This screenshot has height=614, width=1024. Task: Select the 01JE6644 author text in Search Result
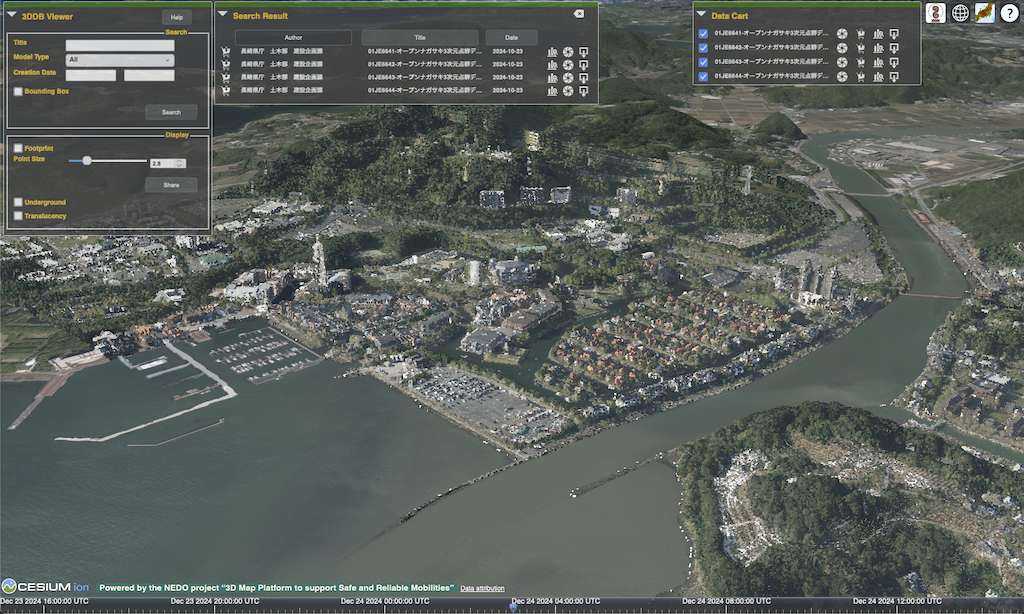click(281, 91)
